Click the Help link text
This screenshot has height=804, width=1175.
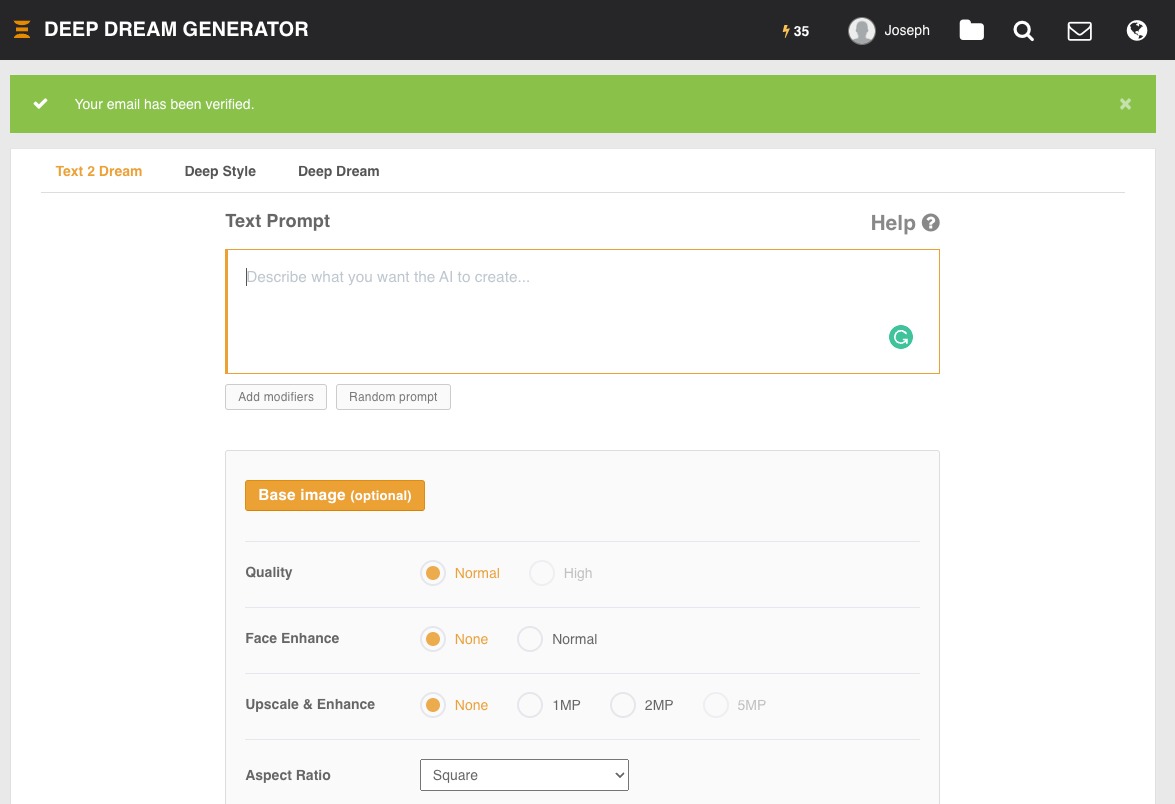pos(892,223)
